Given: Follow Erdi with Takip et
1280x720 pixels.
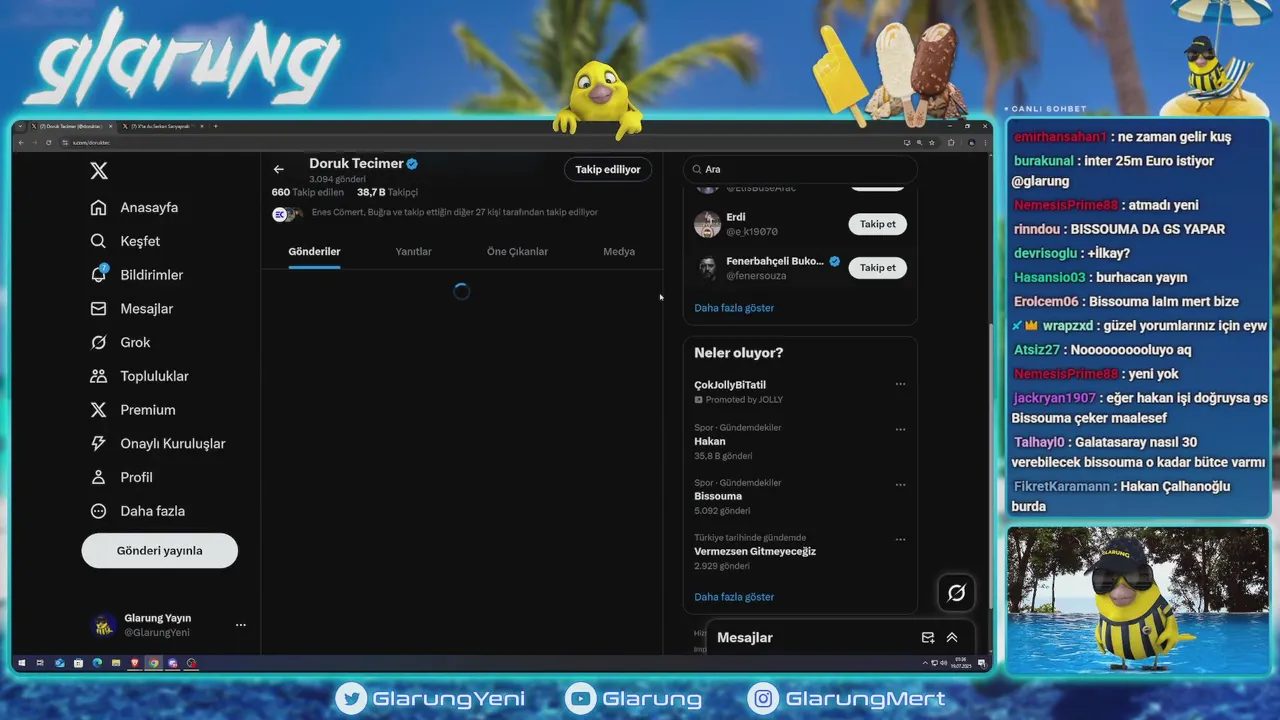Looking at the screenshot, I should click(878, 224).
